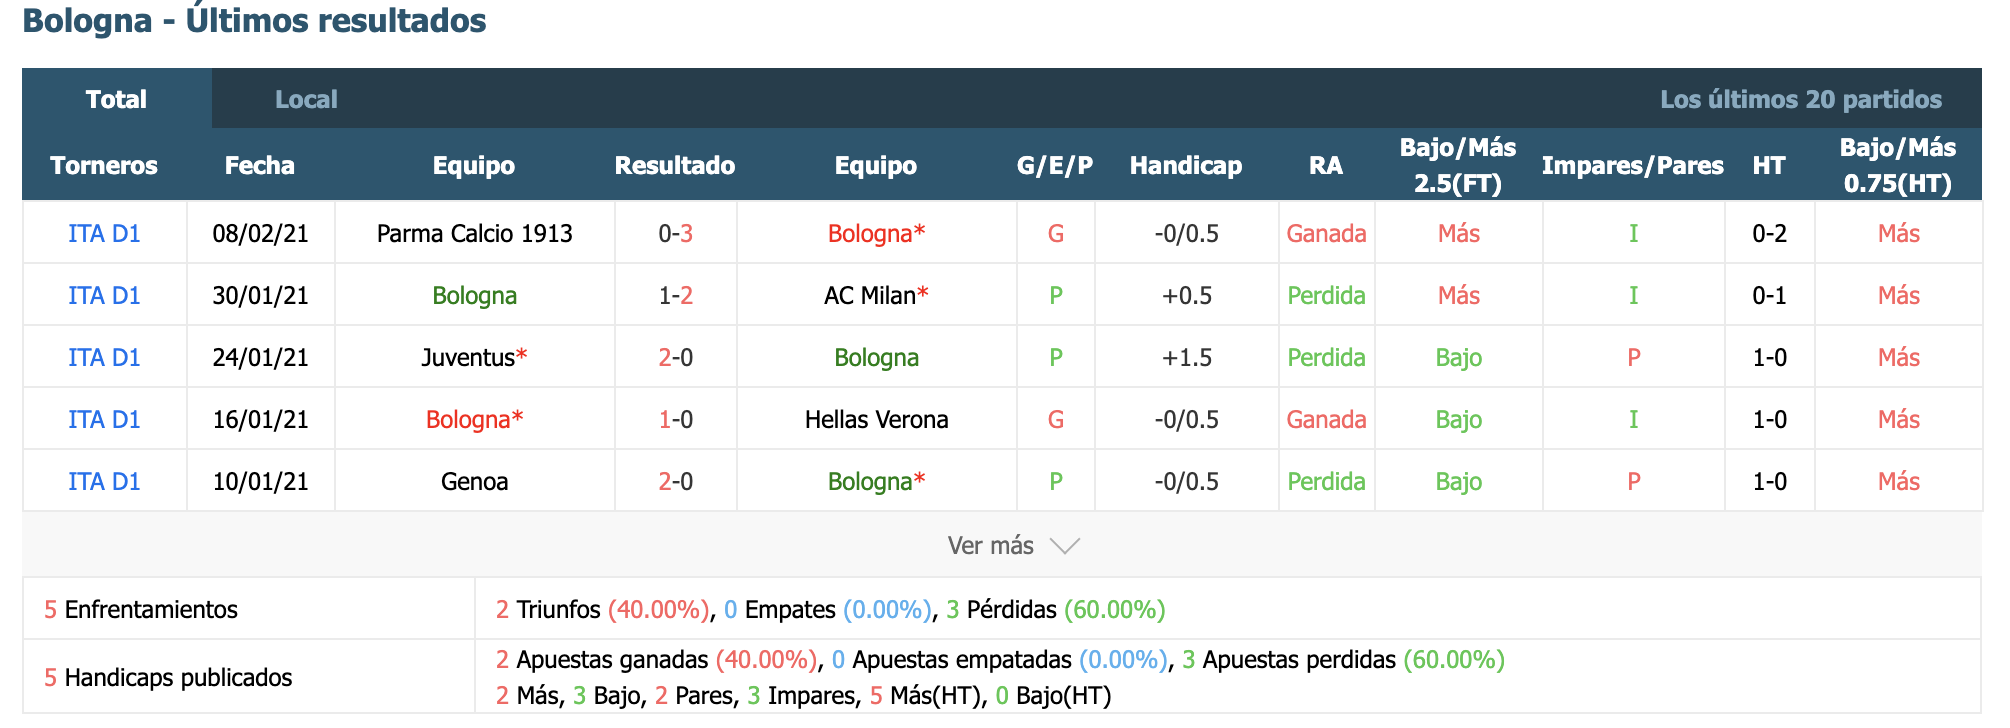Viewport: 2010px width, 728px height.
Task: Click the Parma Calcio 1913 team name
Action: pyautogui.click(x=474, y=233)
